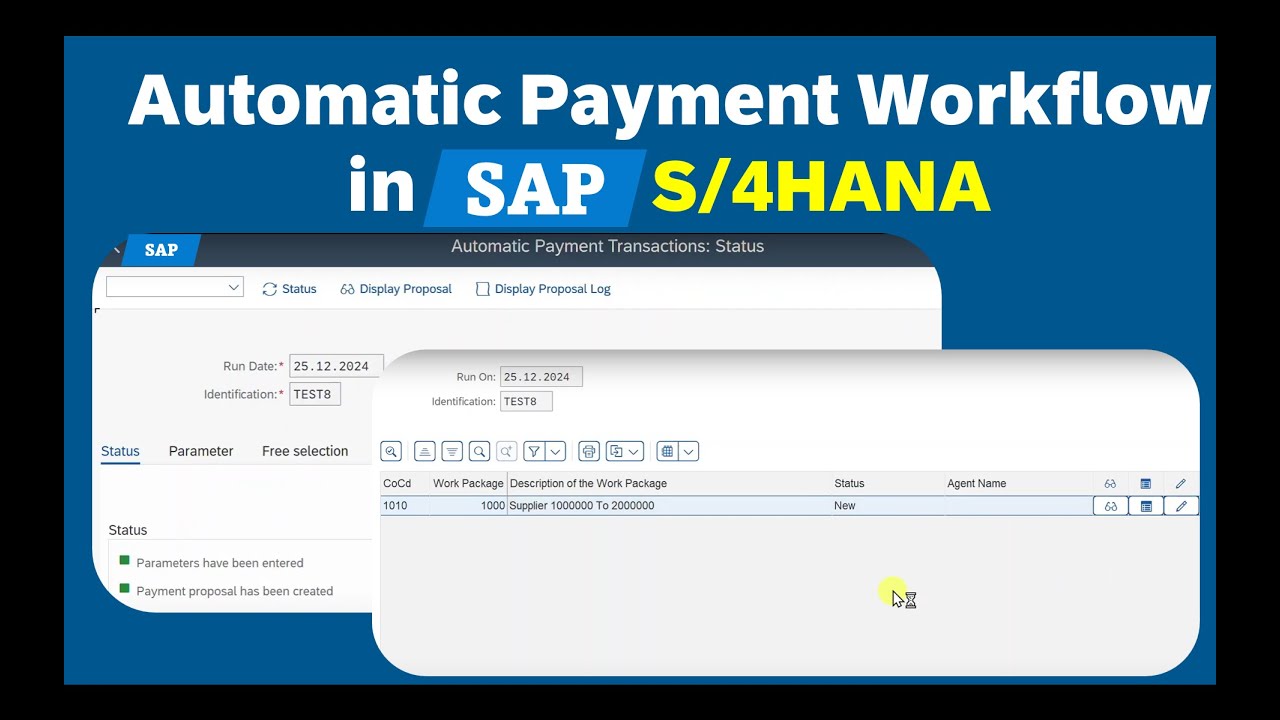Click the Run On field showing 25.12.2024
Image resolution: width=1280 pixels, height=720 pixels.
tap(541, 377)
